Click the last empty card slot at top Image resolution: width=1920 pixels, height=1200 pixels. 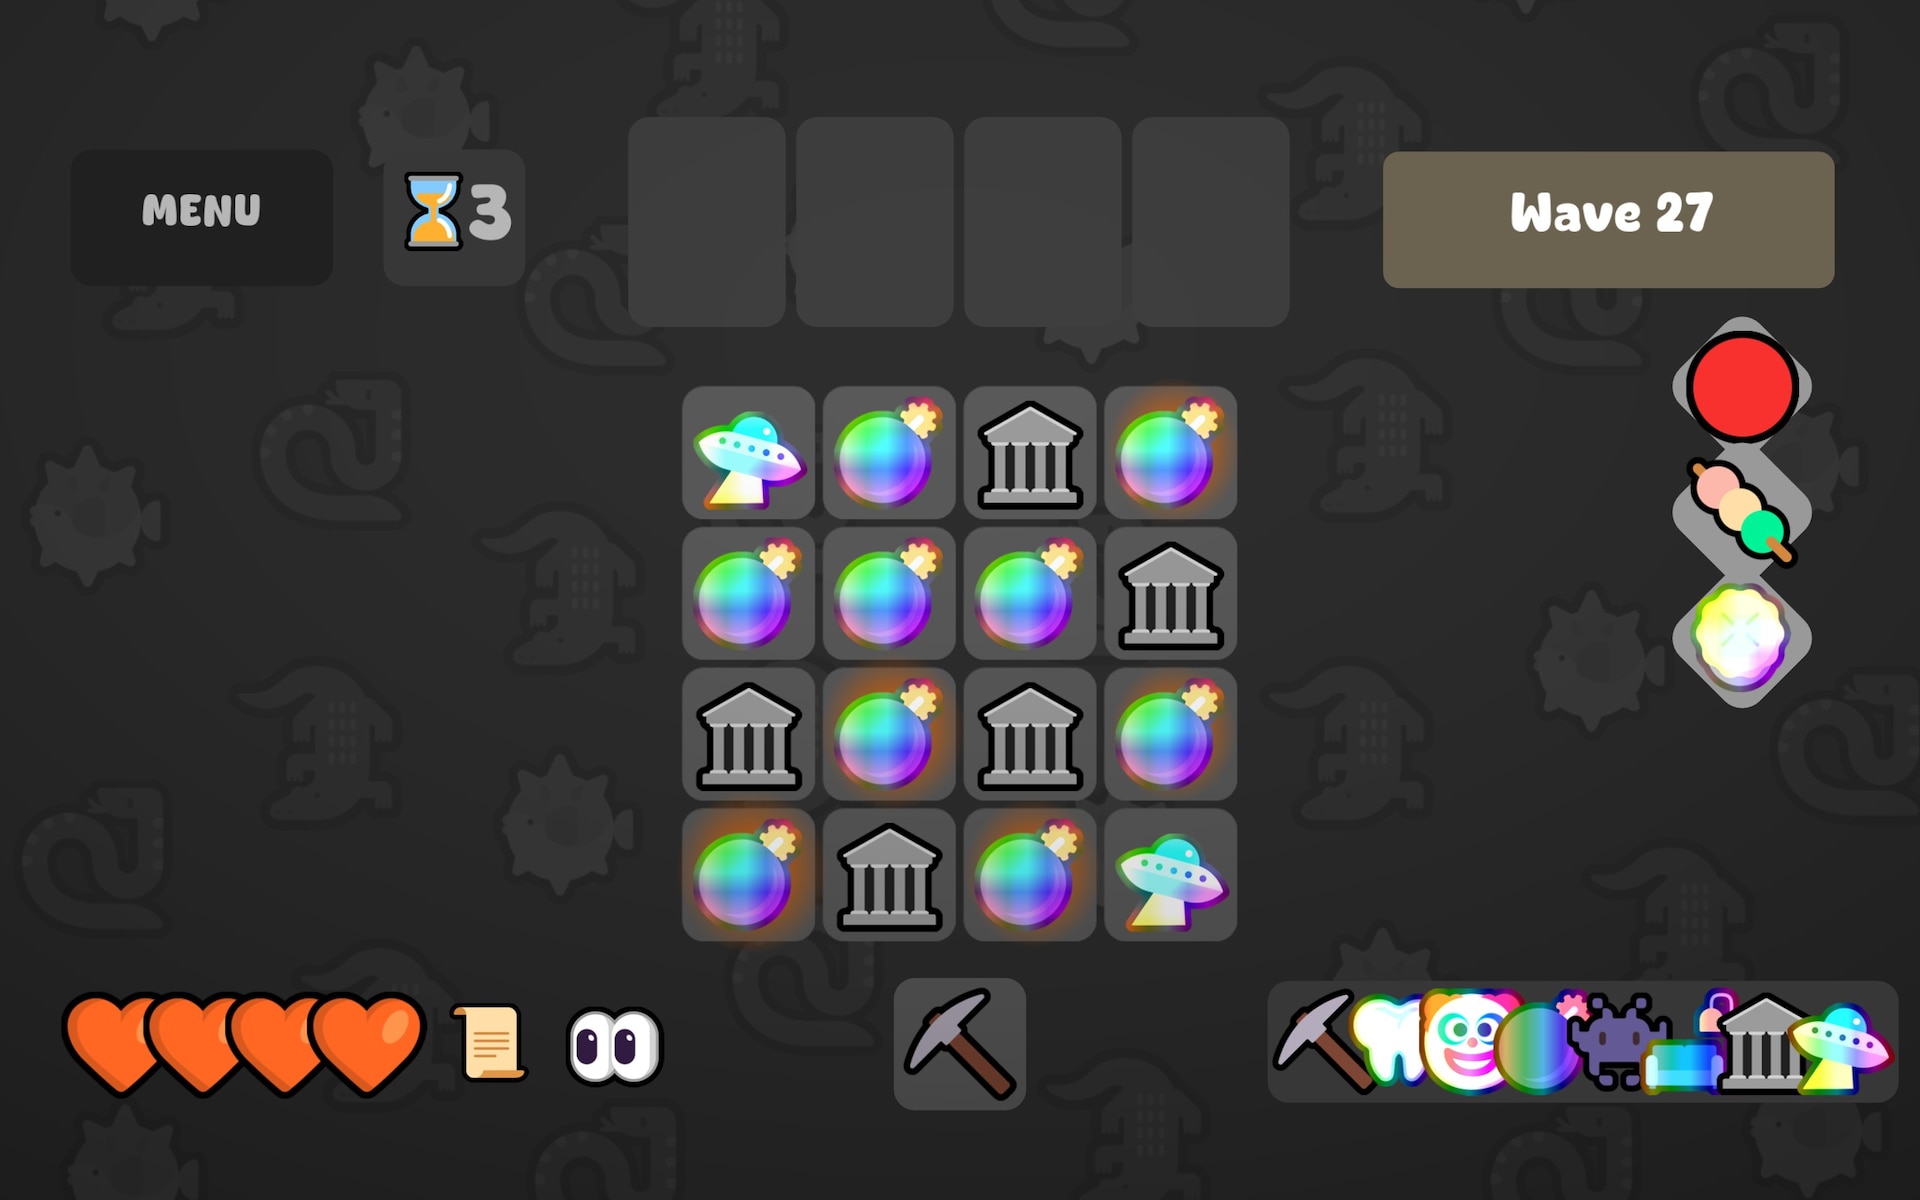click(1210, 222)
